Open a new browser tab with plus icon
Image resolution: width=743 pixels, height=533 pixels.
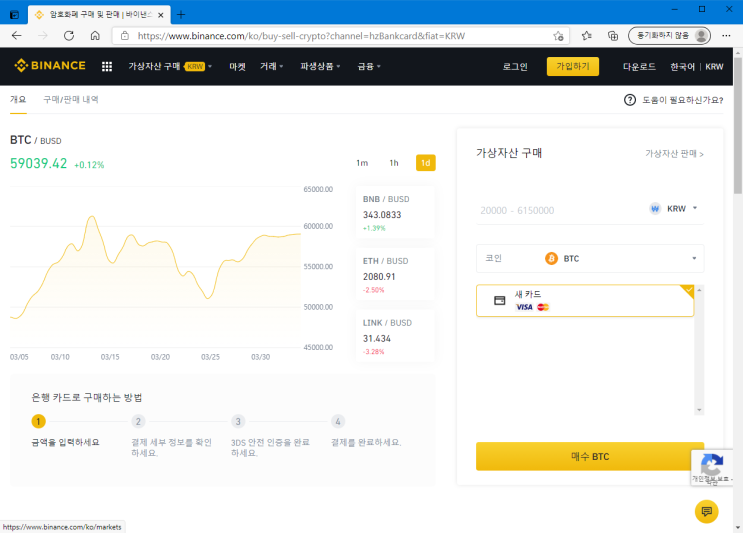pos(181,15)
